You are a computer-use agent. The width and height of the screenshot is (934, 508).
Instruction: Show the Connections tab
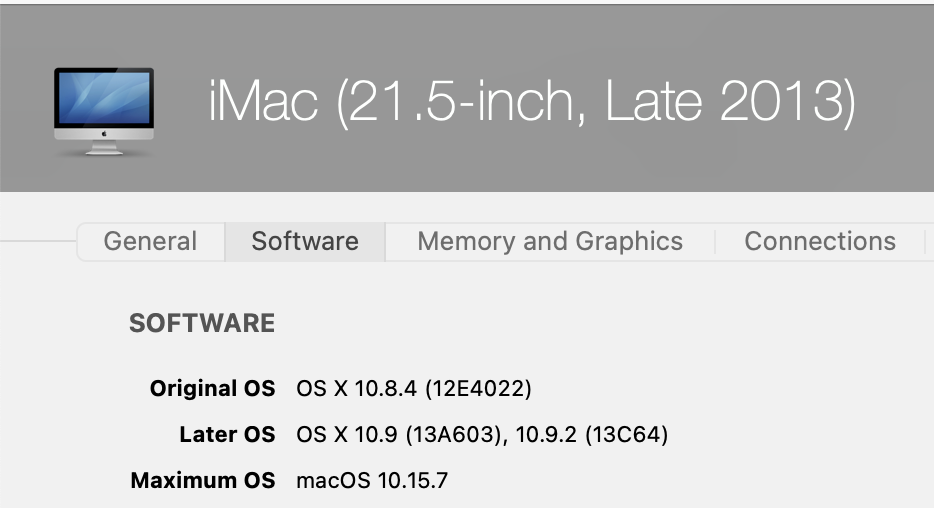click(820, 241)
